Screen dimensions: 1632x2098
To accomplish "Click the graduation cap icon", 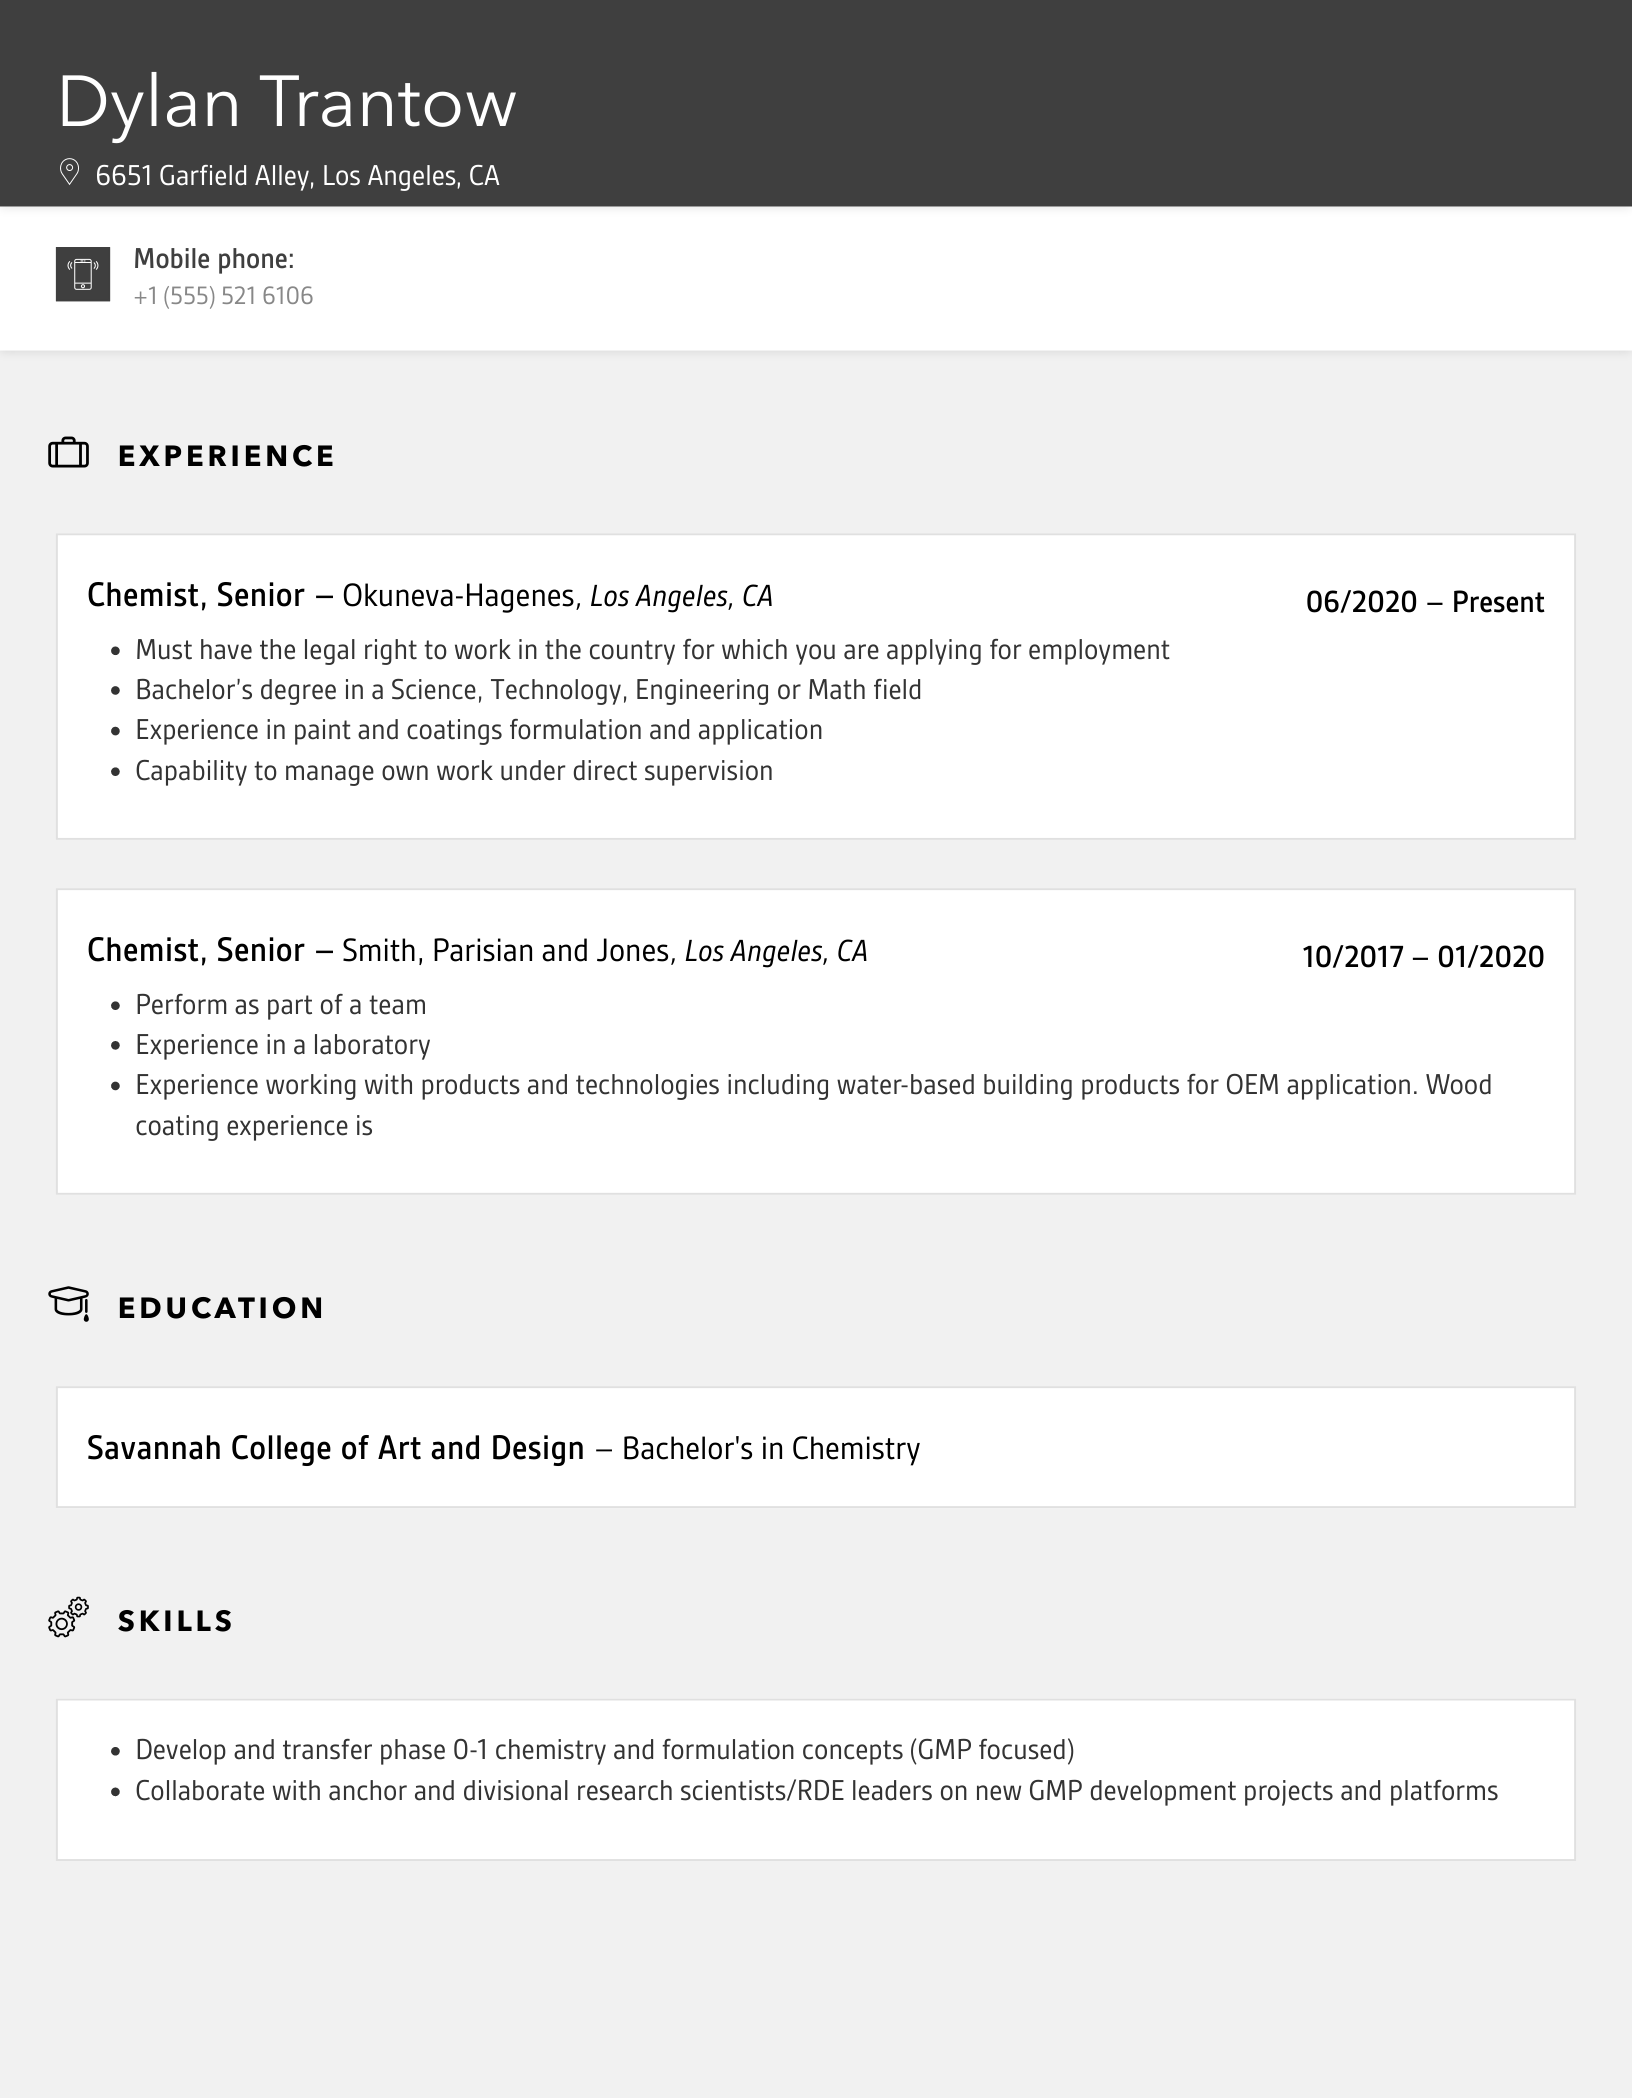I will 69,1304.
